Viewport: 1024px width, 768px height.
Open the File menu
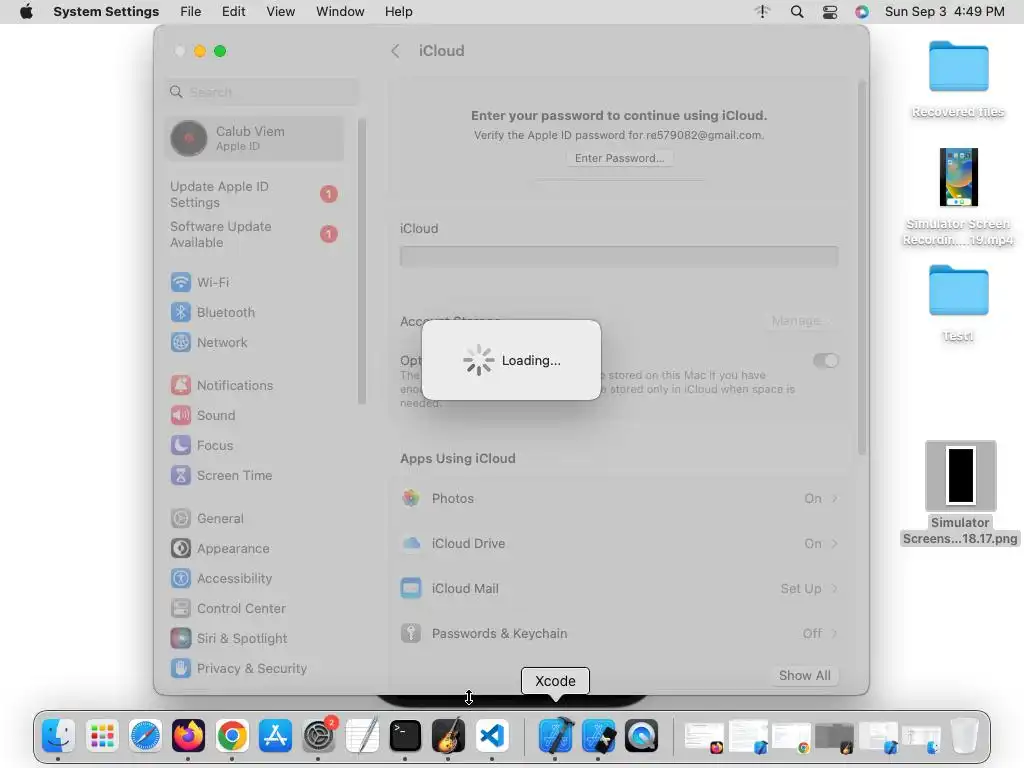point(191,12)
